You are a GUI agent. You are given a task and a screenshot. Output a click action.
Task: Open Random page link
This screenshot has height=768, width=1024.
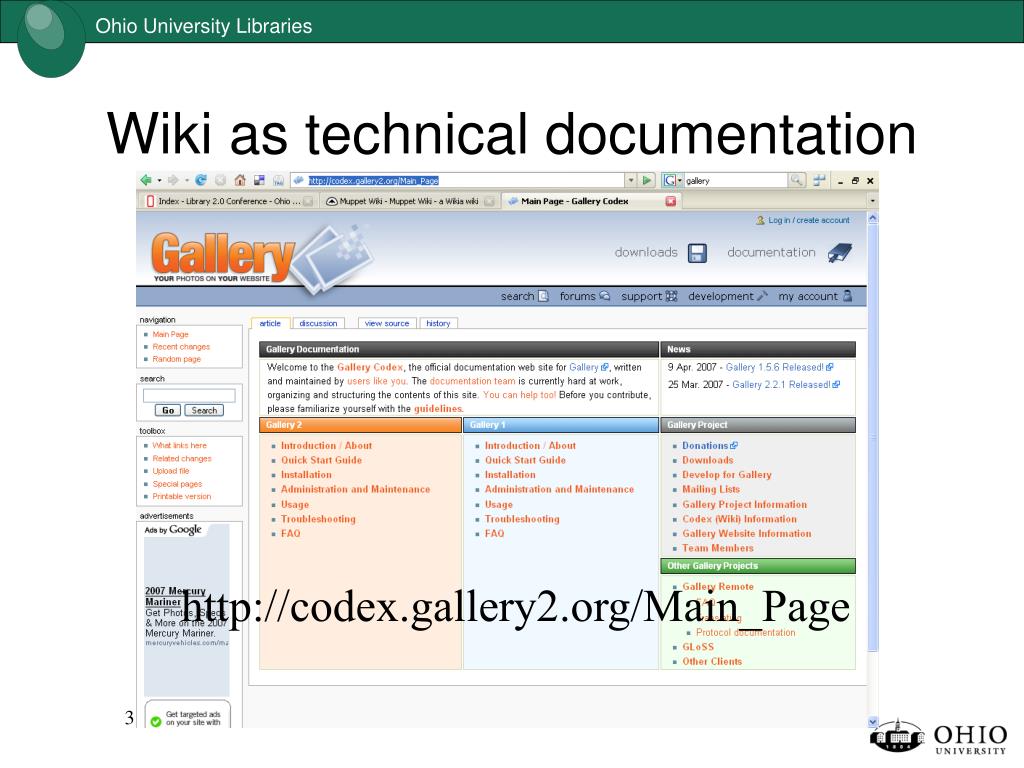[176, 359]
